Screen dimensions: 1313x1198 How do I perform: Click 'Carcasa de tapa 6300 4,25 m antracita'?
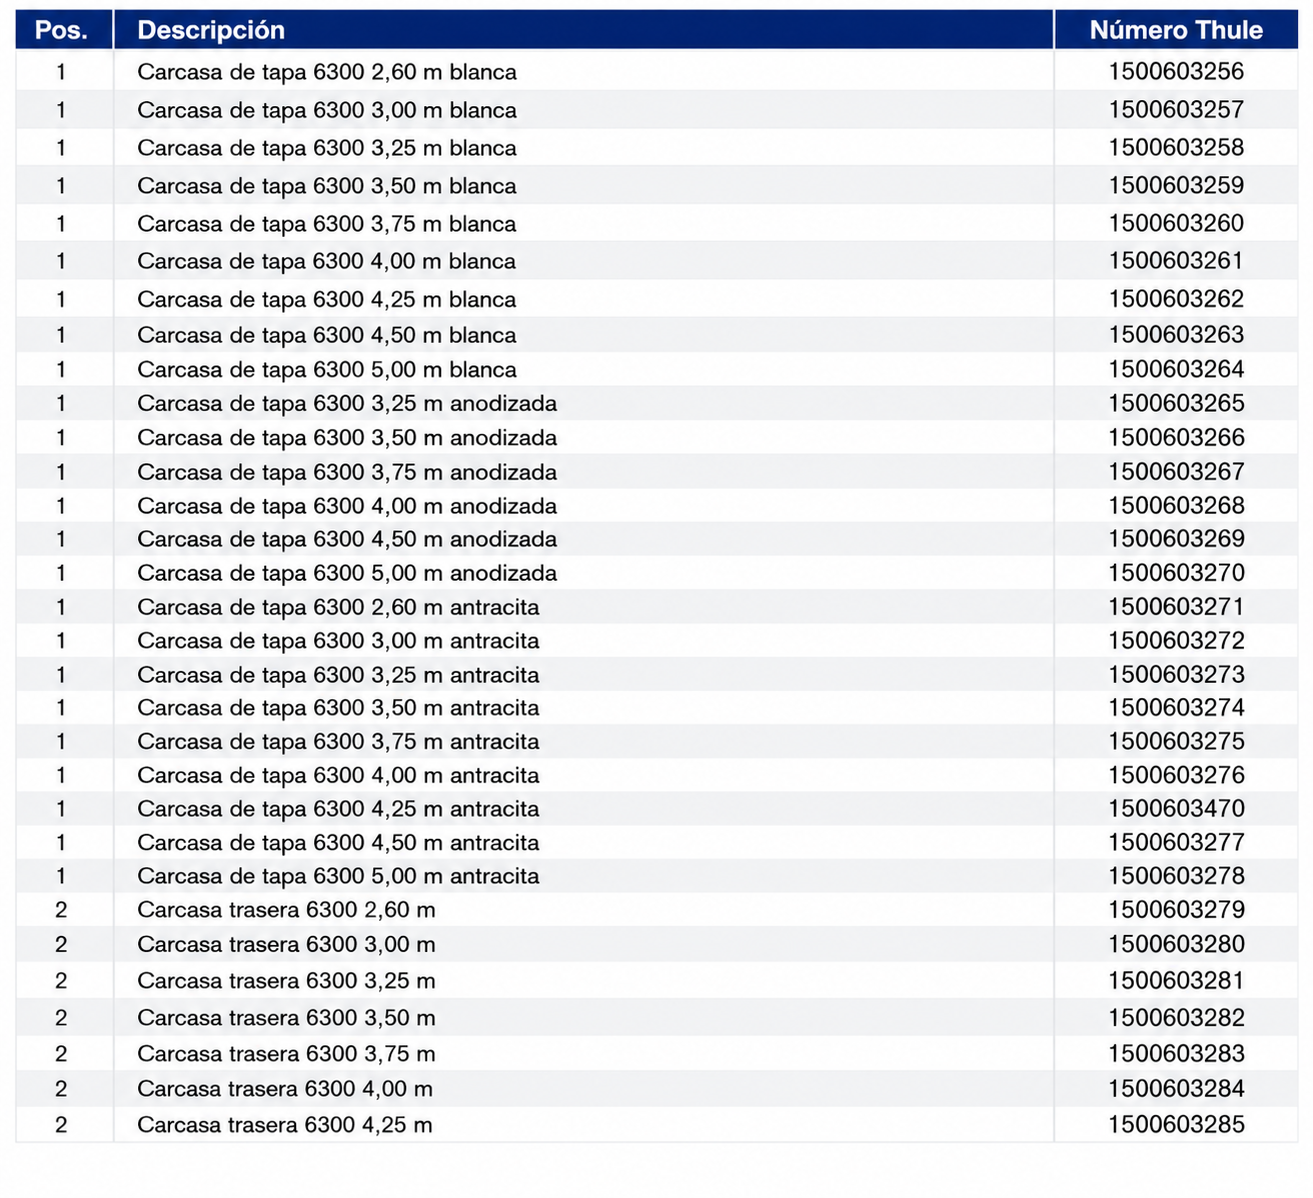click(338, 809)
